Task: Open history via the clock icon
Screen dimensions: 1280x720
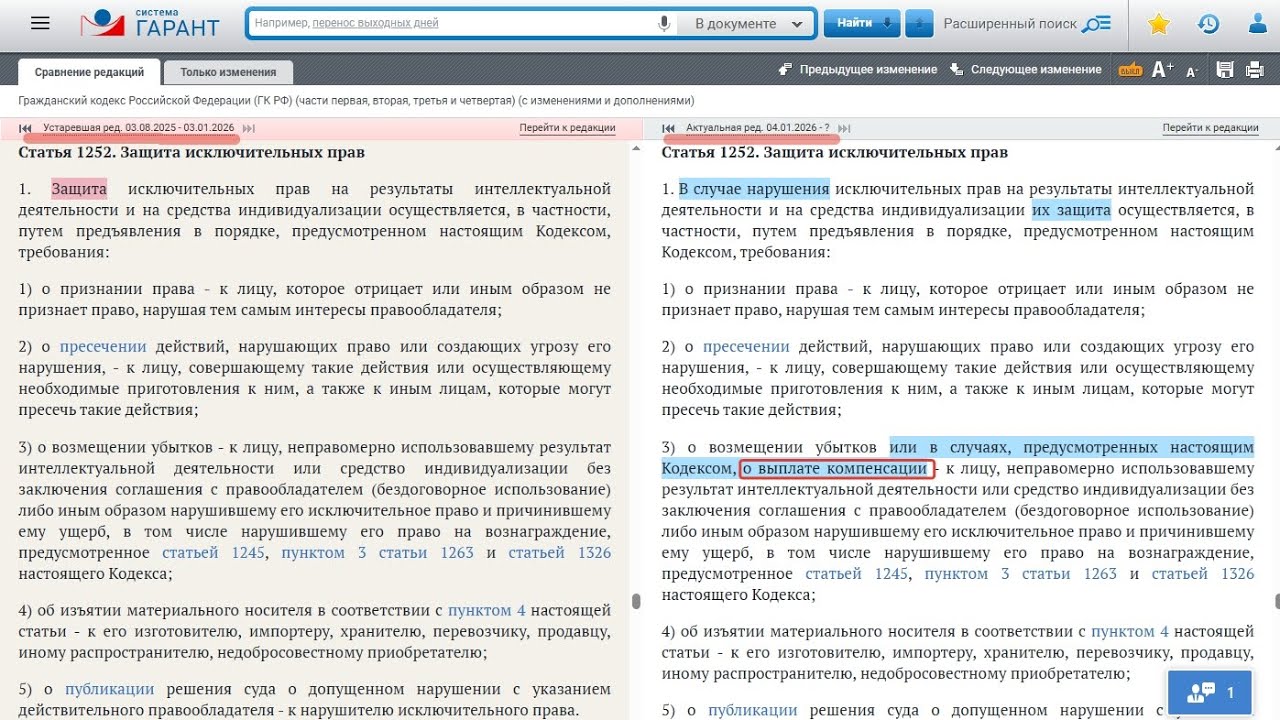Action: [x=1209, y=24]
